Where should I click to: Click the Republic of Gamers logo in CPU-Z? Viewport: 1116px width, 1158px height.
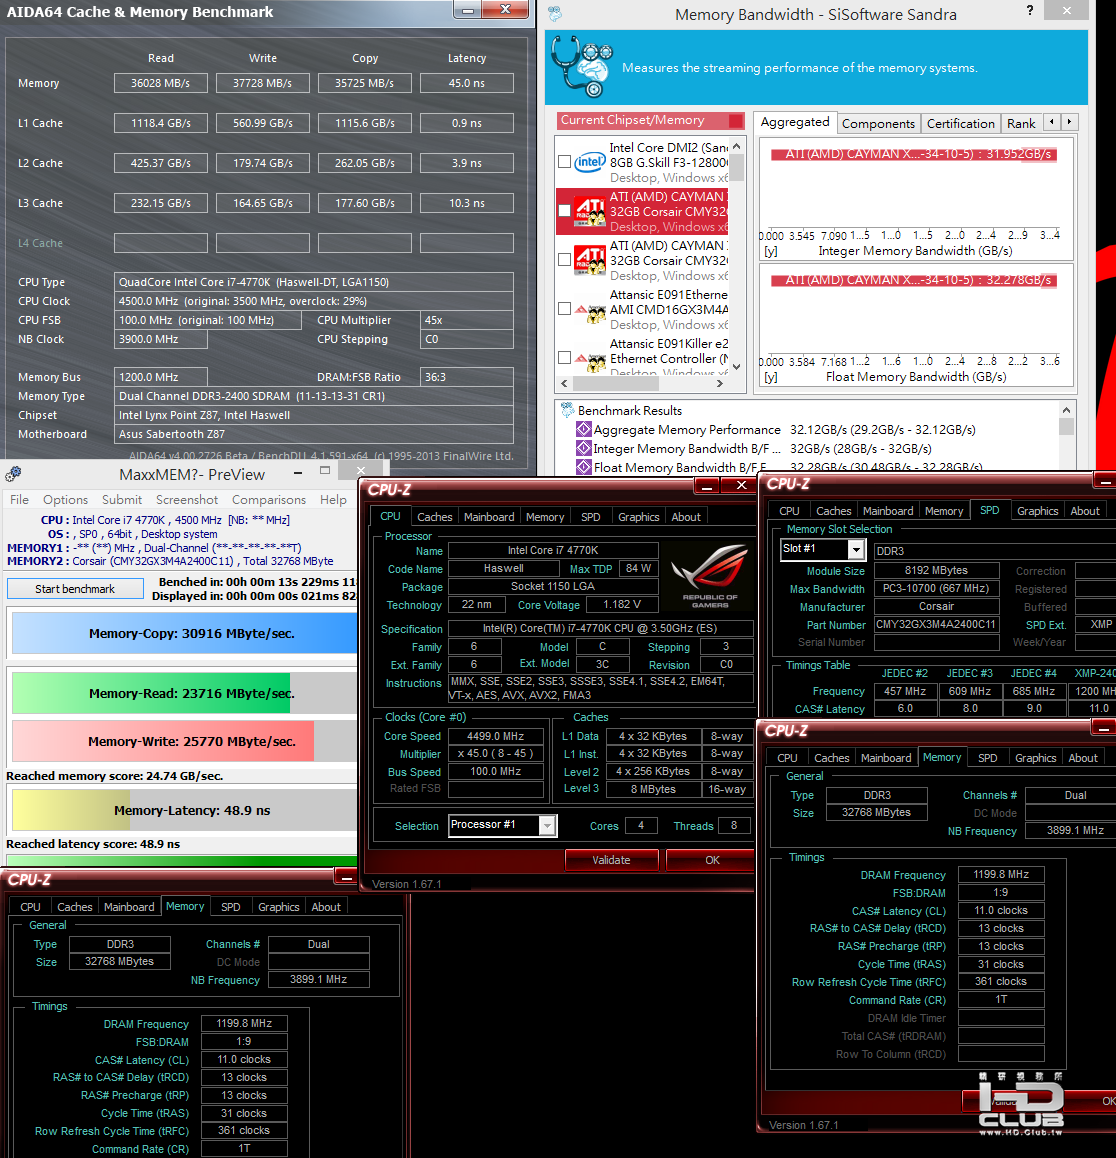(x=709, y=577)
